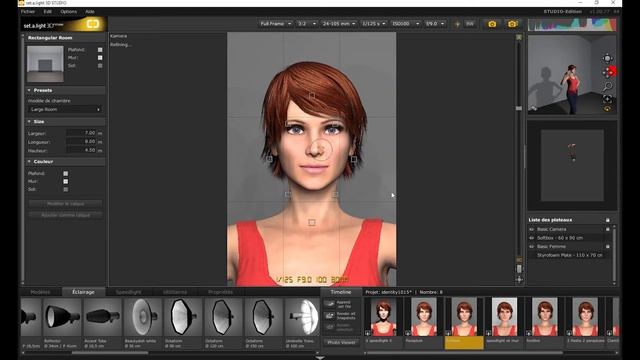640x360 pixels.
Task: Take a snapshot with the yellow camera icon
Action: (x=492, y=24)
